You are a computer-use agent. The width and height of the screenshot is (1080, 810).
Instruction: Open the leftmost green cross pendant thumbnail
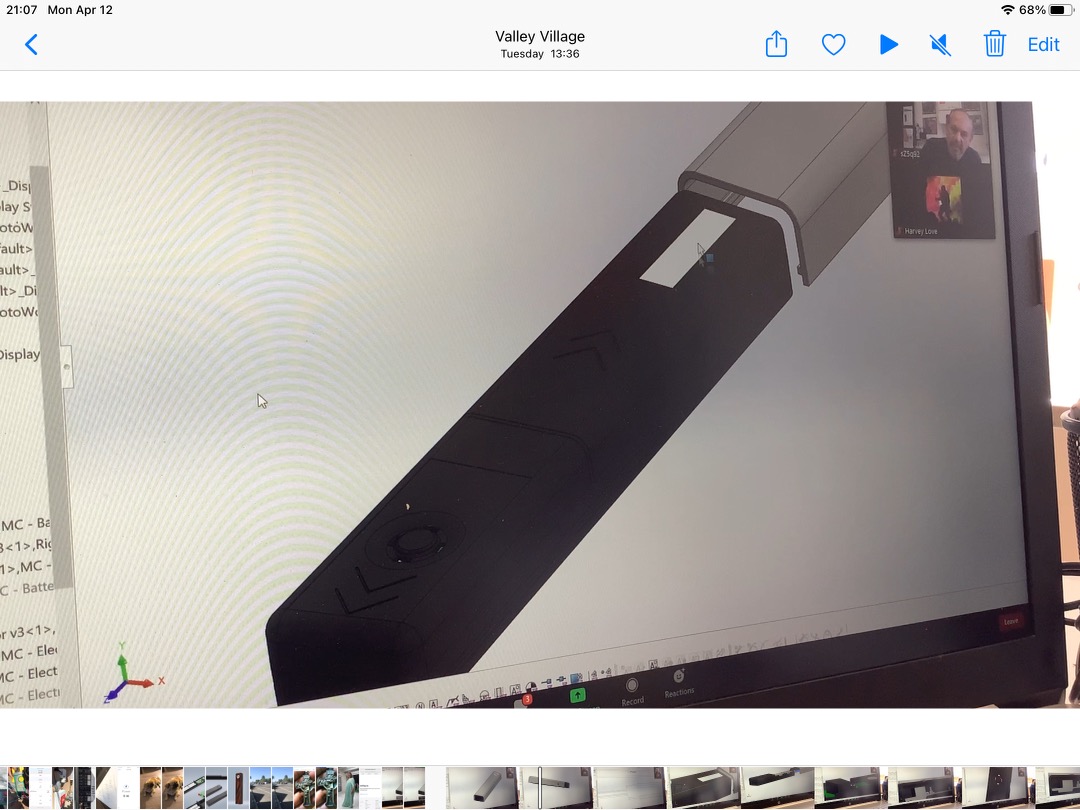pos(304,788)
